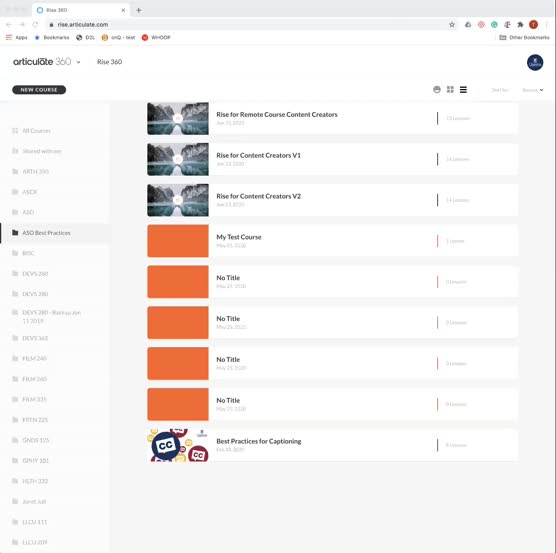This screenshot has width=556, height=553.
Task: Open Other Bookmarks folder
Action: point(524,37)
